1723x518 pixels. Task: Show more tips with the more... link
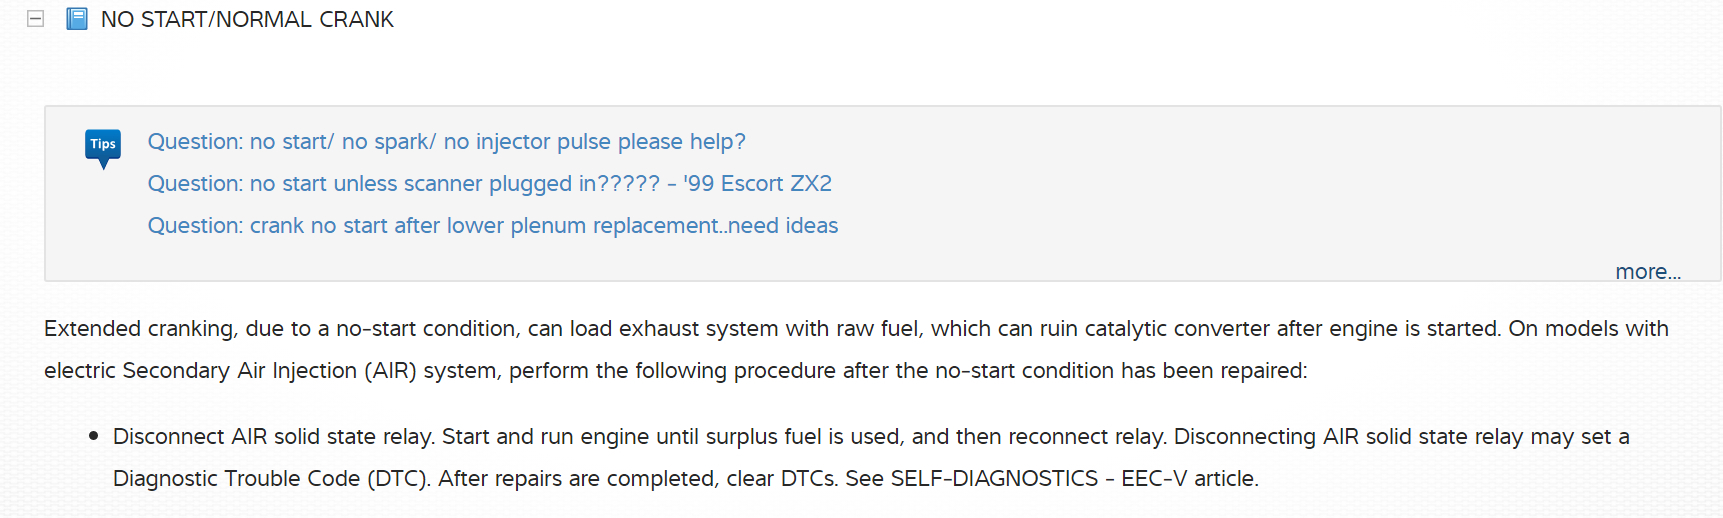(1647, 272)
